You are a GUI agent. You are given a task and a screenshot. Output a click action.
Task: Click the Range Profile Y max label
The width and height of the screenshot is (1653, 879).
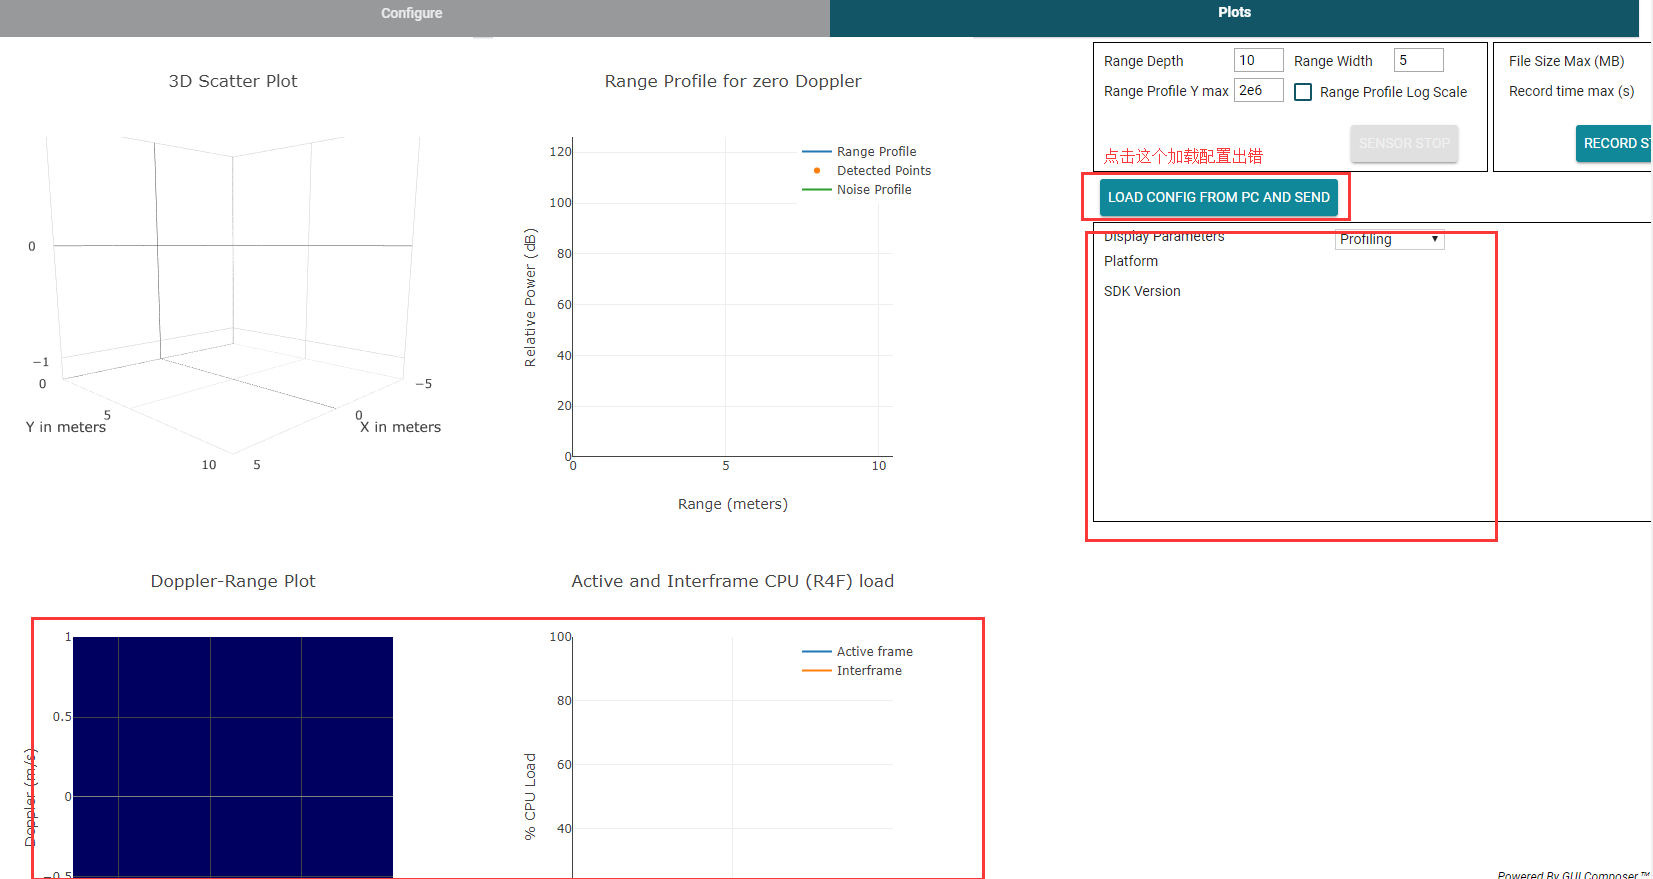(x=1166, y=91)
